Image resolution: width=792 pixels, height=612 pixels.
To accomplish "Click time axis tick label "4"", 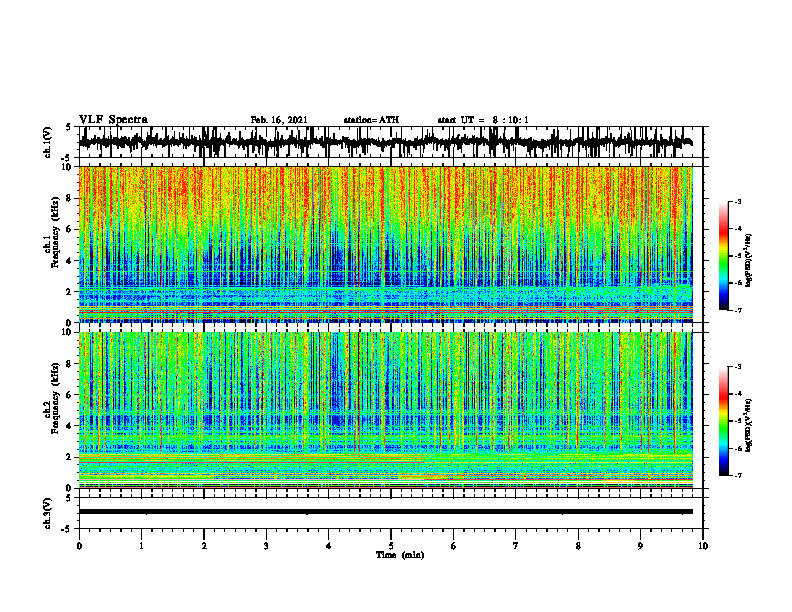I will click(x=329, y=546).
